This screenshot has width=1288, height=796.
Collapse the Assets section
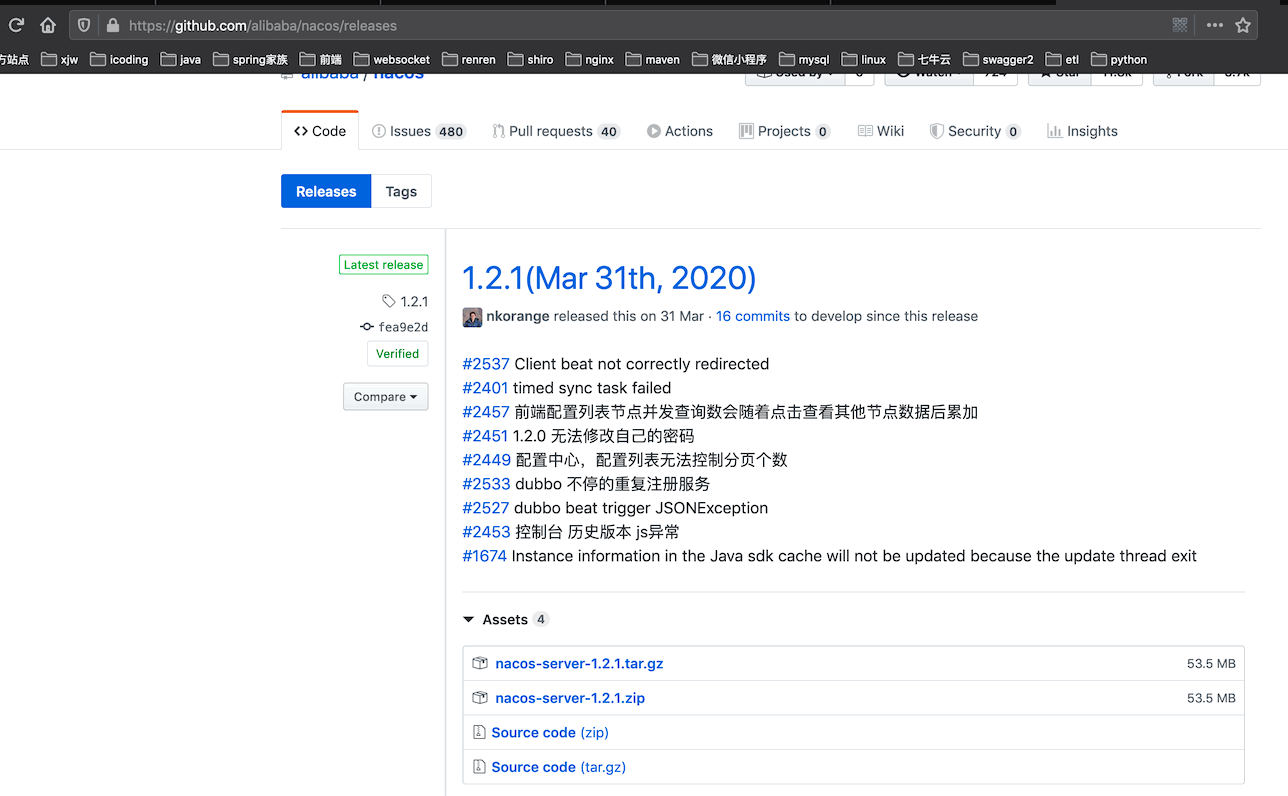(505, 620)
